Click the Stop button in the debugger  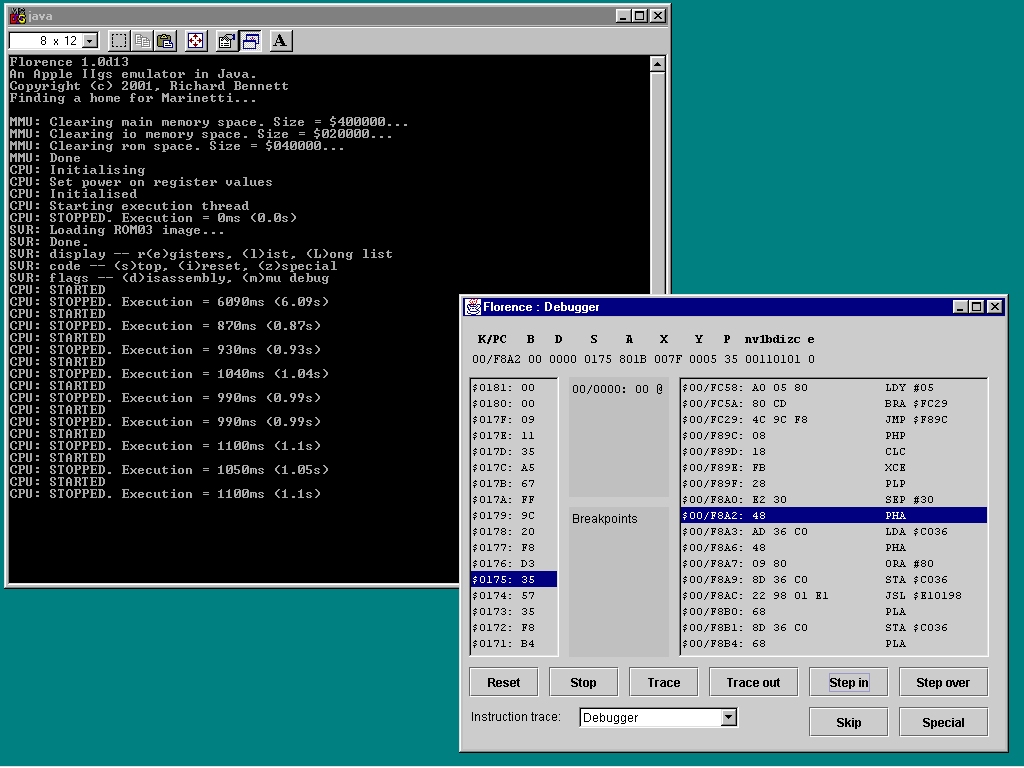point(583,682)
